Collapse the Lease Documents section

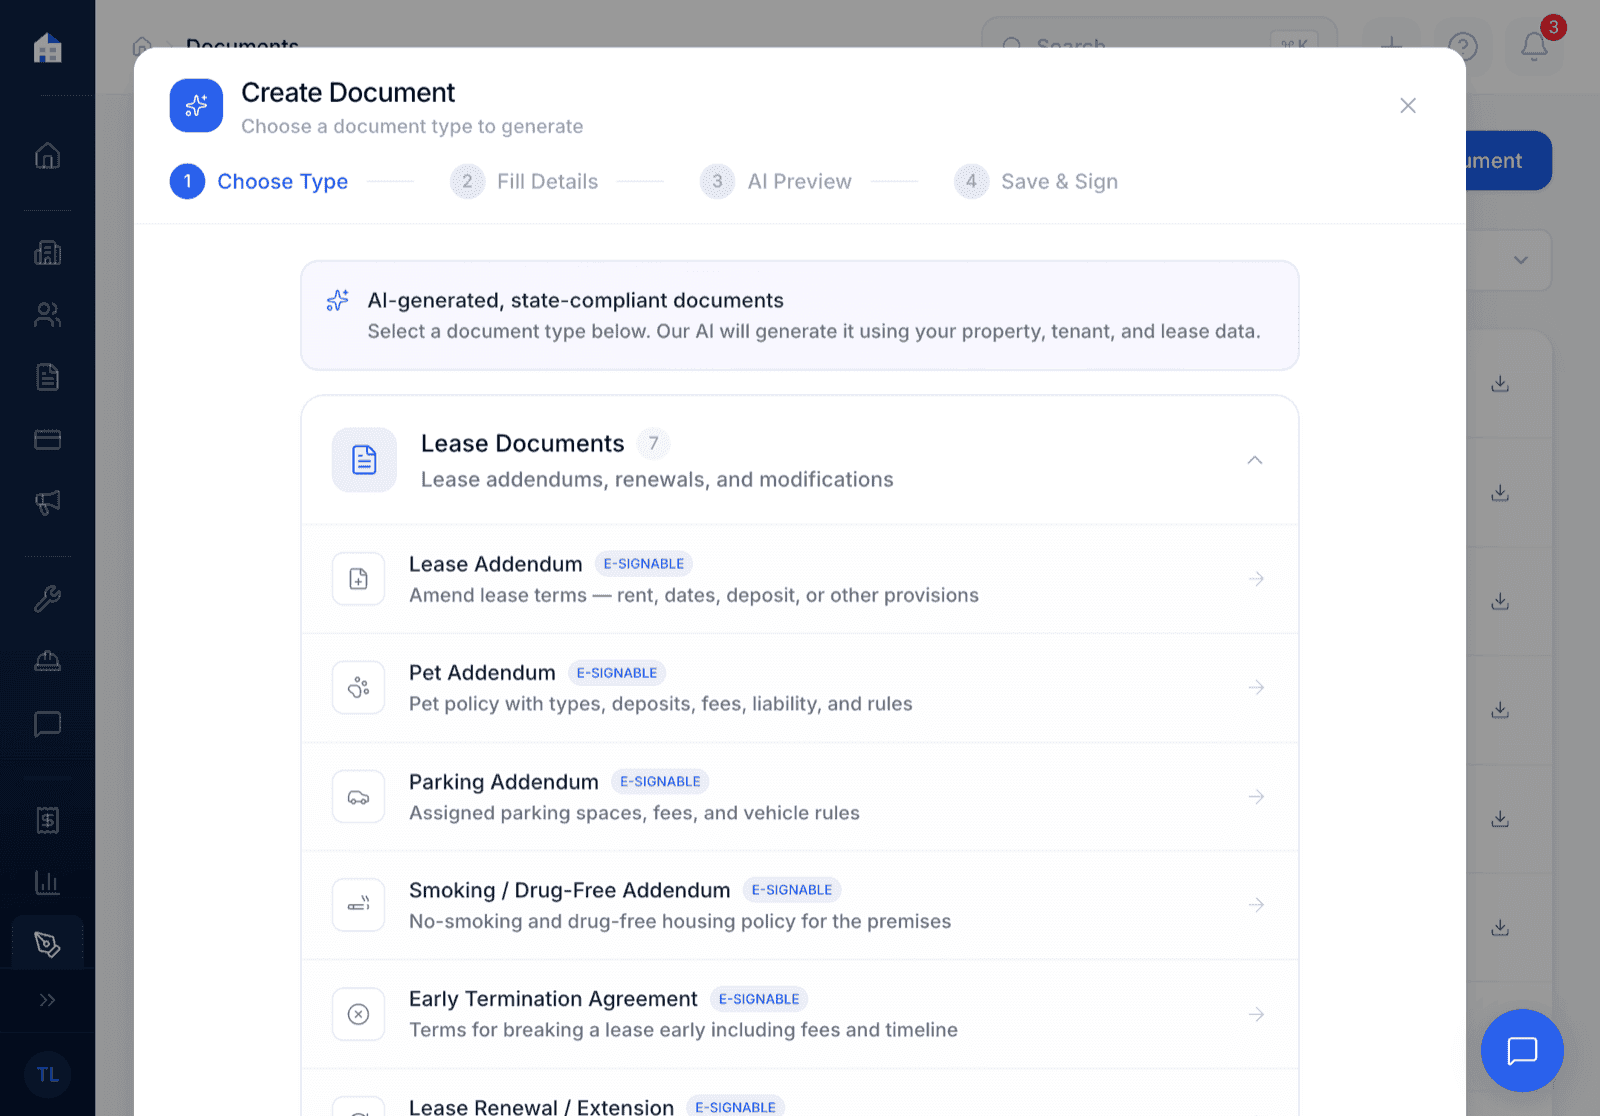[1255, 461]
